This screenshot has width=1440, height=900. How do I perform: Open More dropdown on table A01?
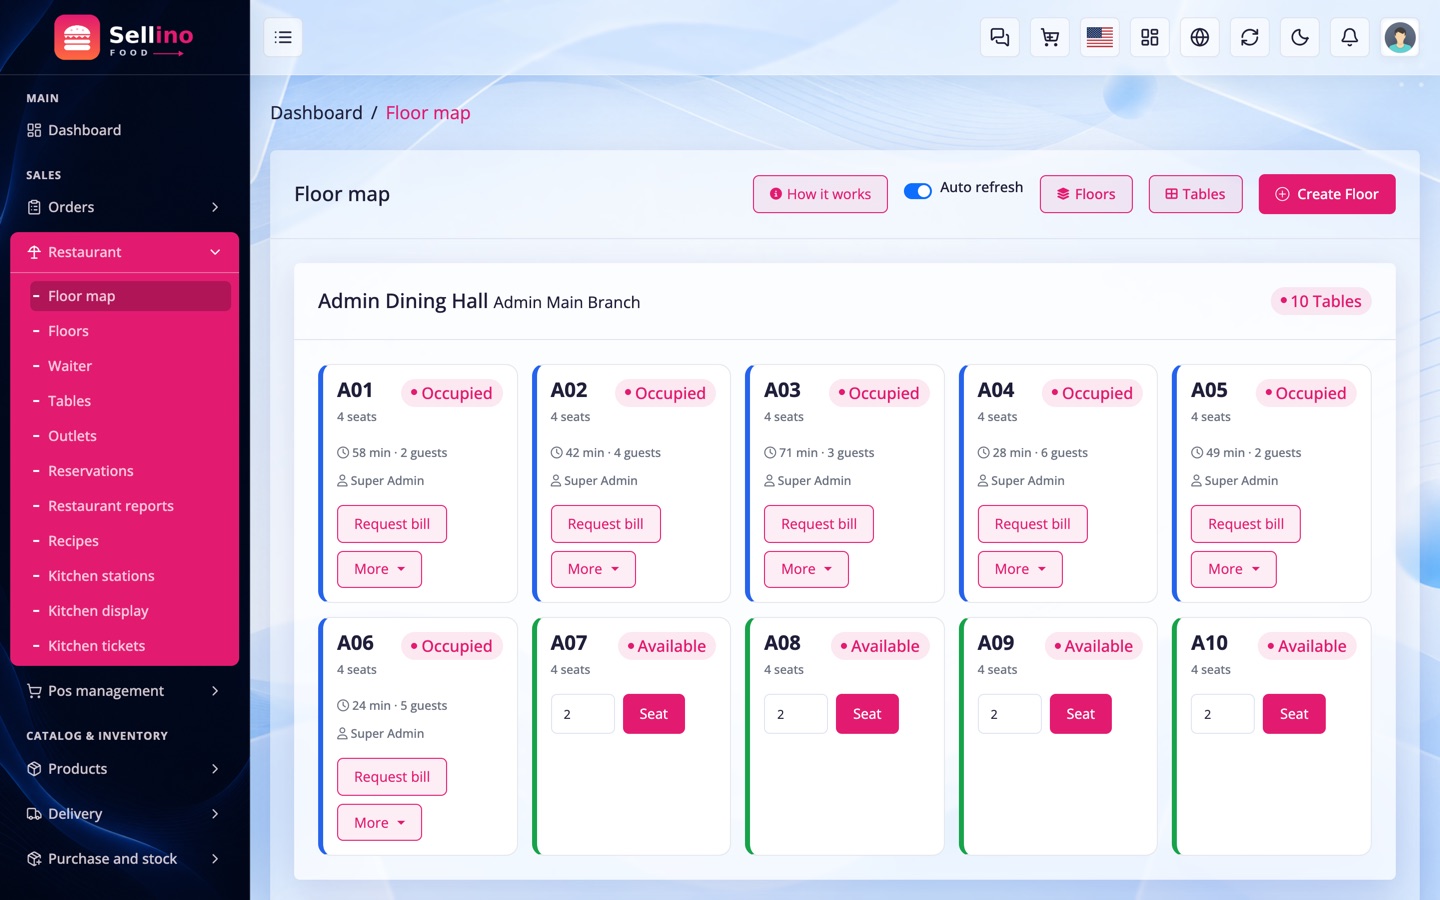(x=380, y=569)
